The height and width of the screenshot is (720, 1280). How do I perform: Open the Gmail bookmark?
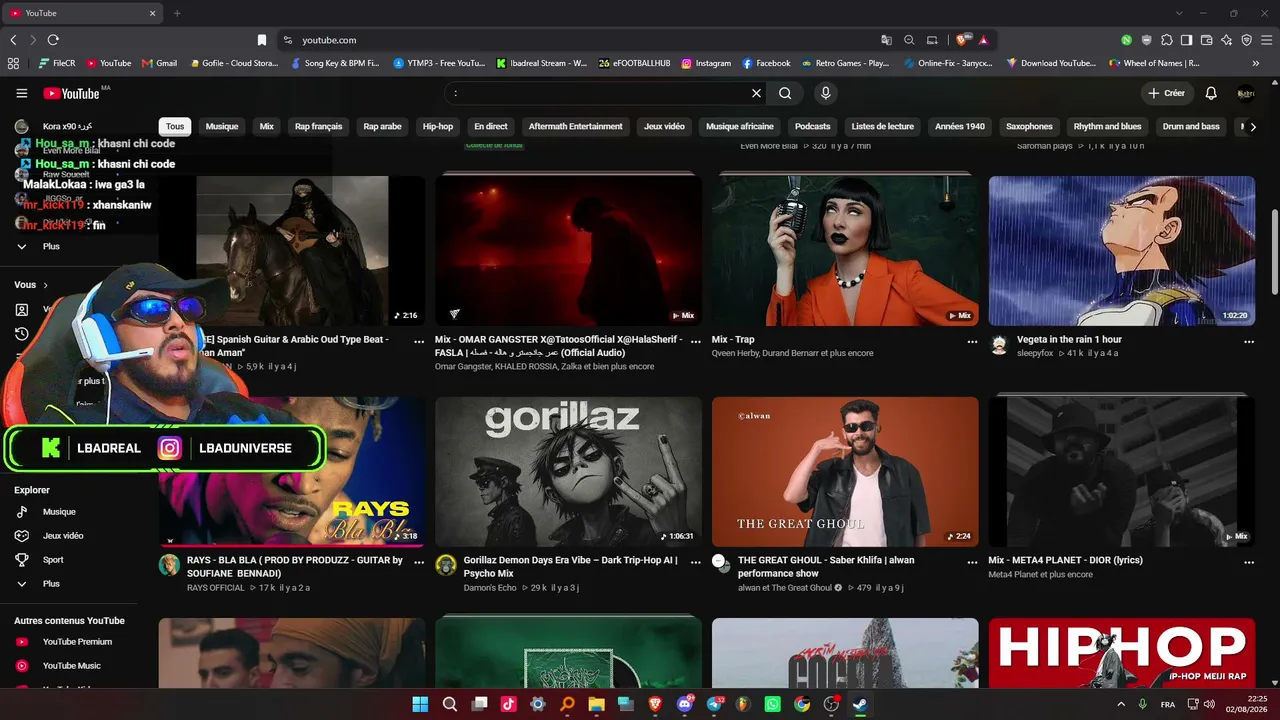point(160,63)
